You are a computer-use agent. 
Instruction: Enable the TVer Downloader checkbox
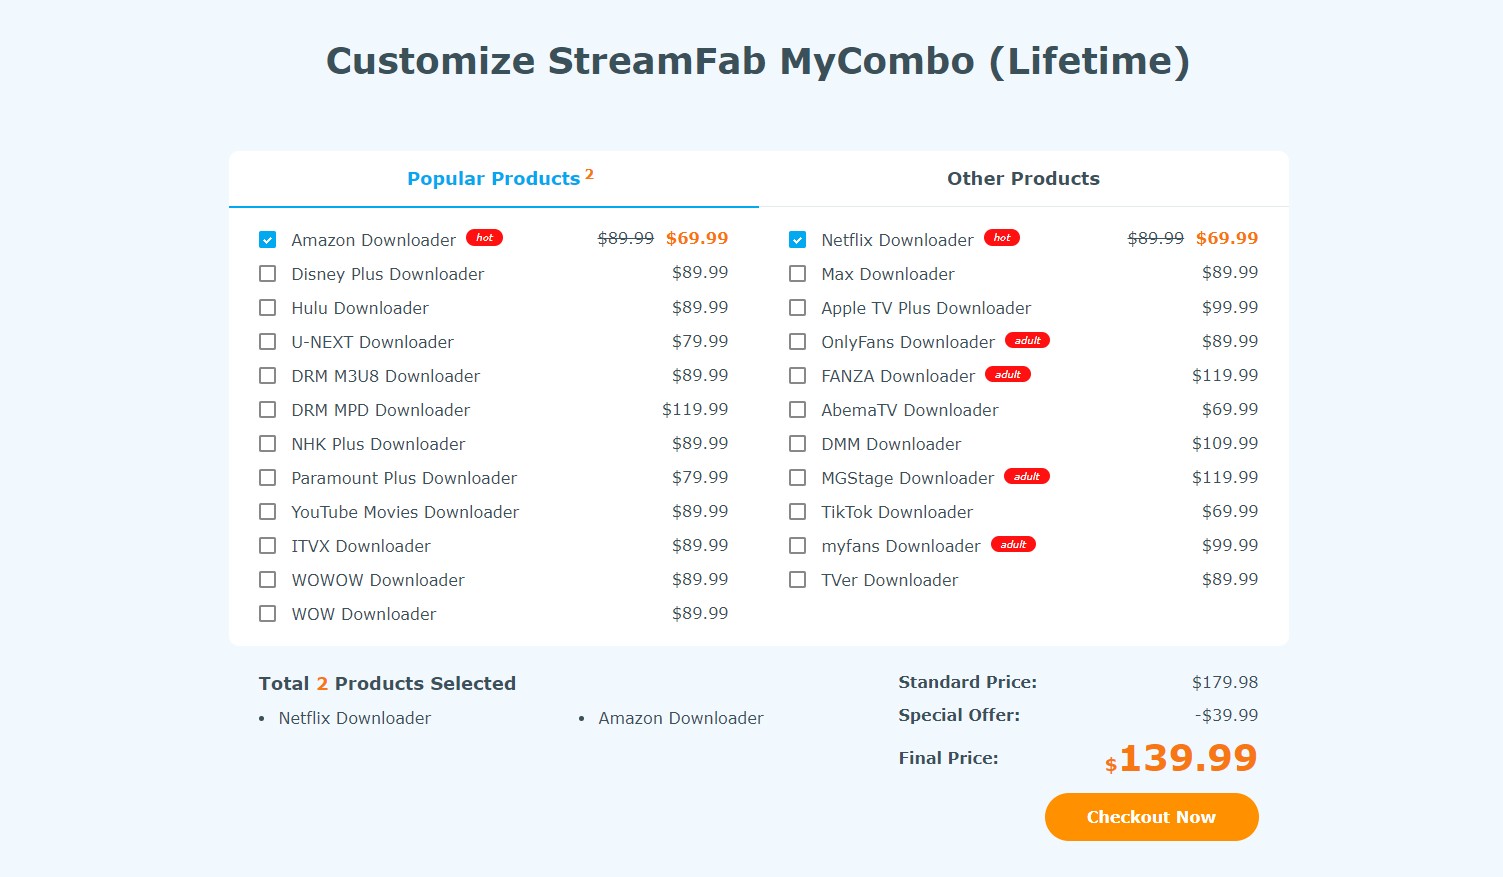coord(797,579)
